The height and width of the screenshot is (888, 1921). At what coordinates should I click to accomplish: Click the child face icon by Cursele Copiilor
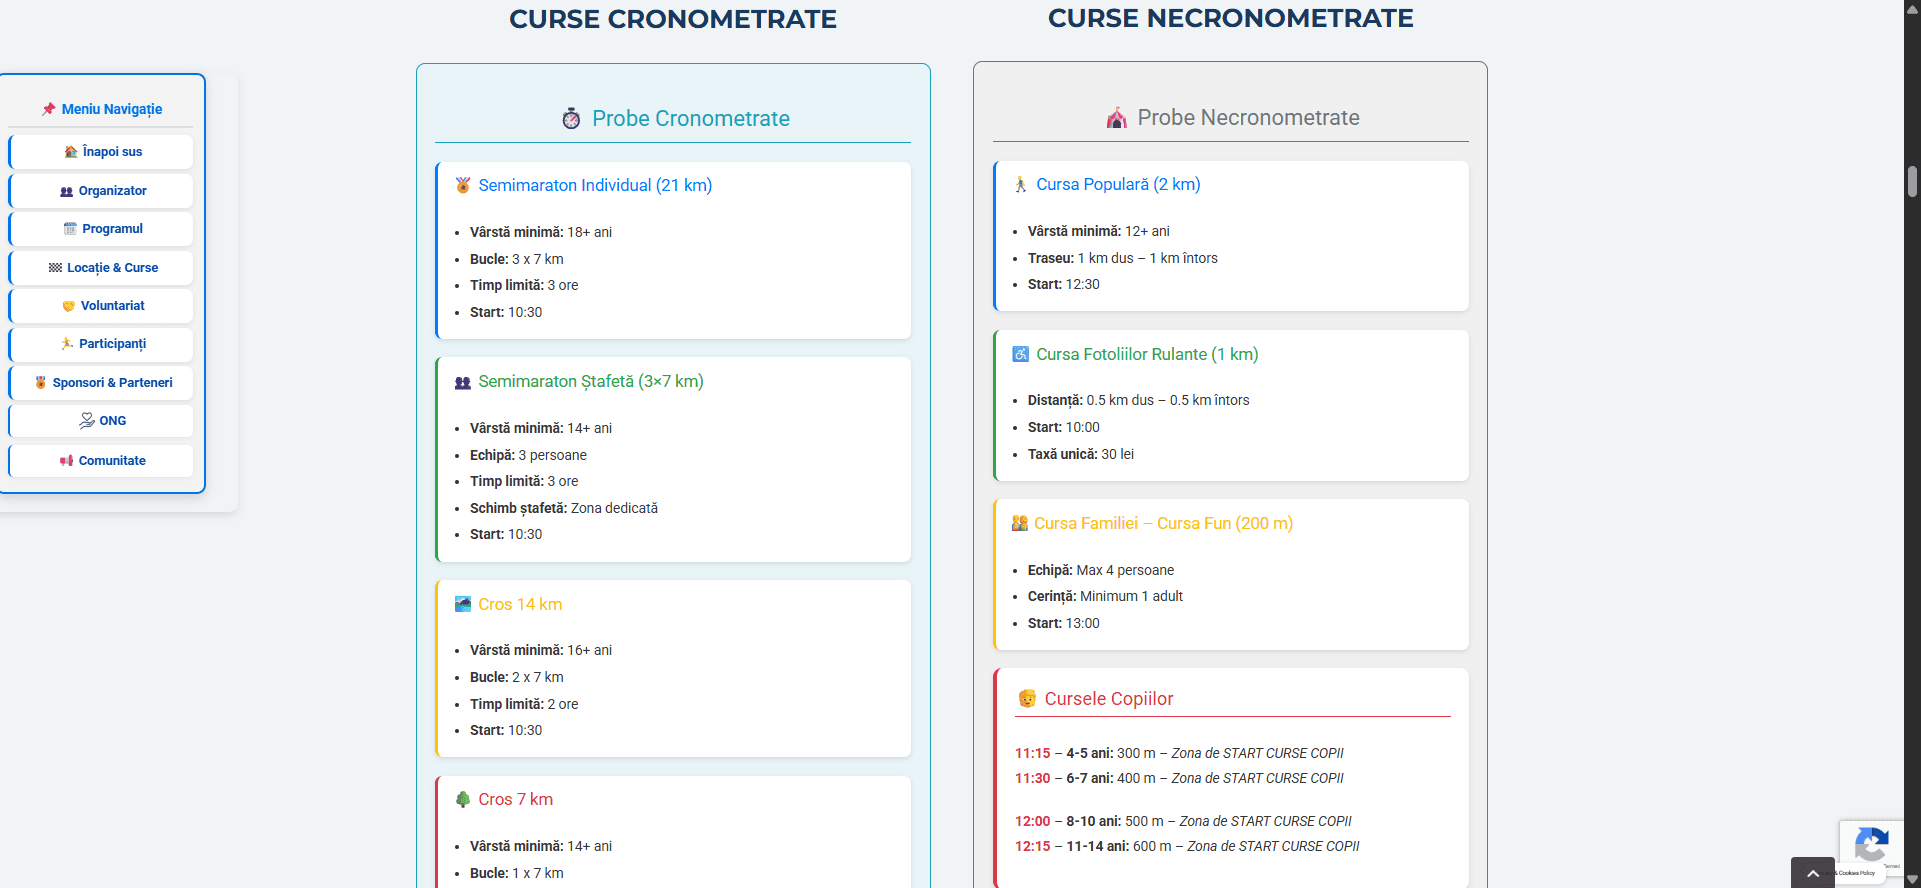[x=1027, y=698]
